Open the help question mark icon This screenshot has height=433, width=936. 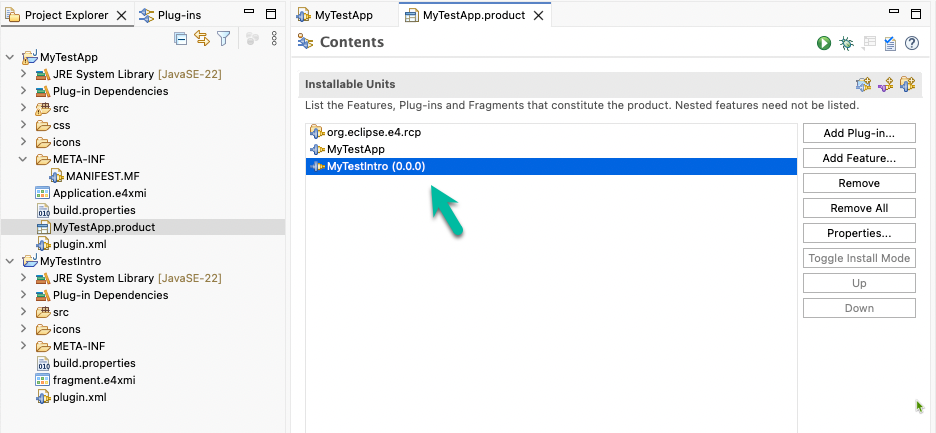912,43
